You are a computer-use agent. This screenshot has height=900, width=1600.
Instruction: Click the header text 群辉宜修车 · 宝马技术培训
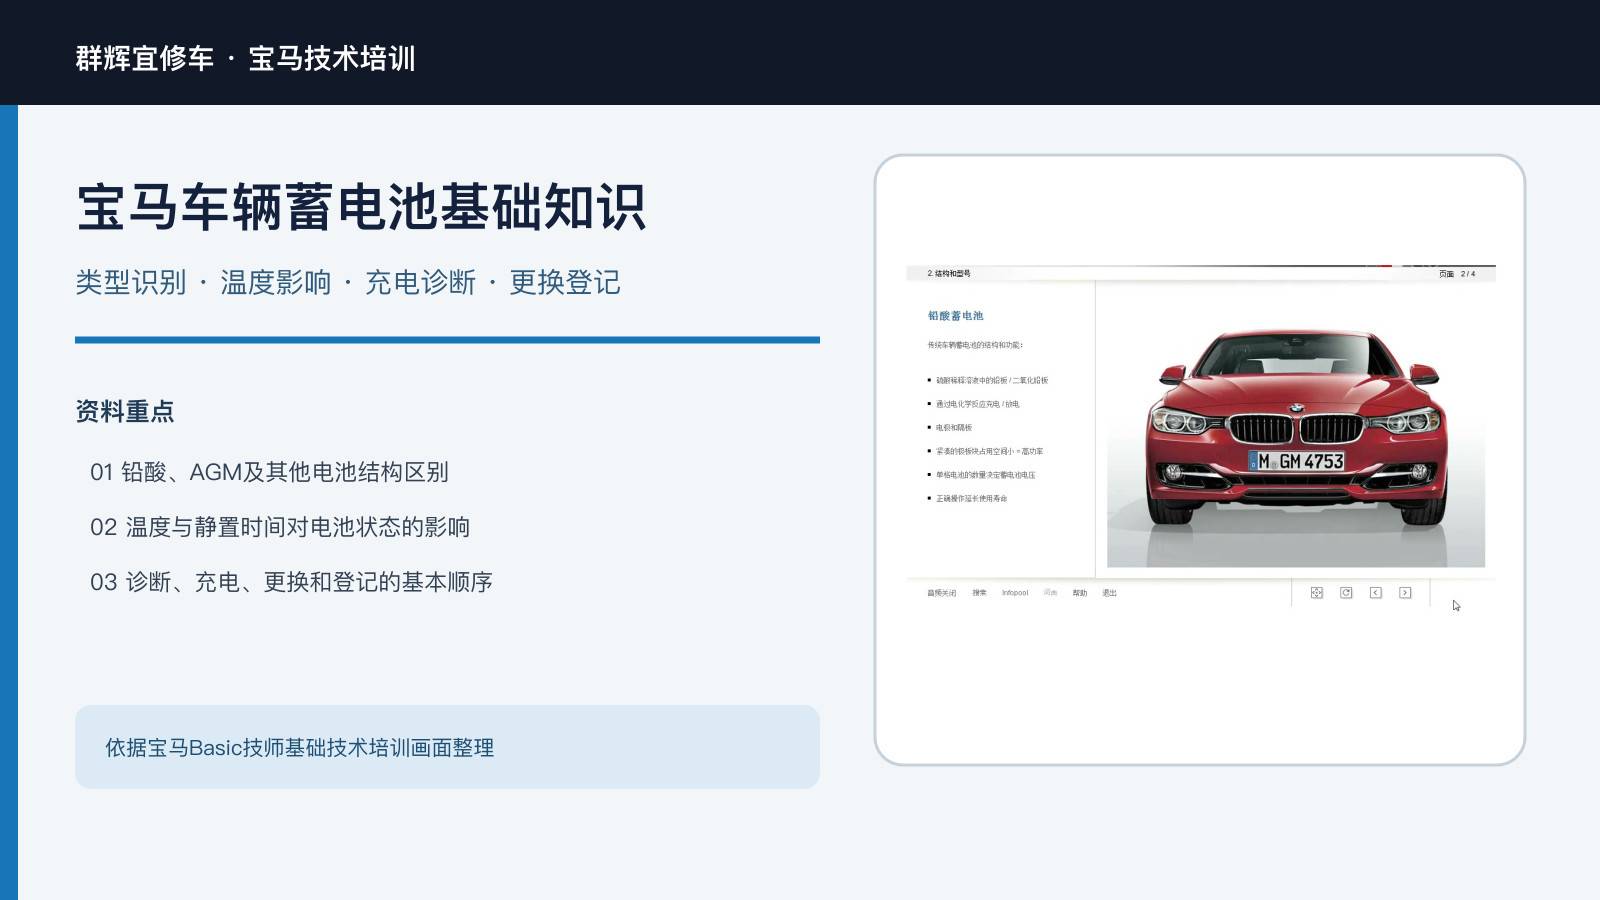[246, 58]
